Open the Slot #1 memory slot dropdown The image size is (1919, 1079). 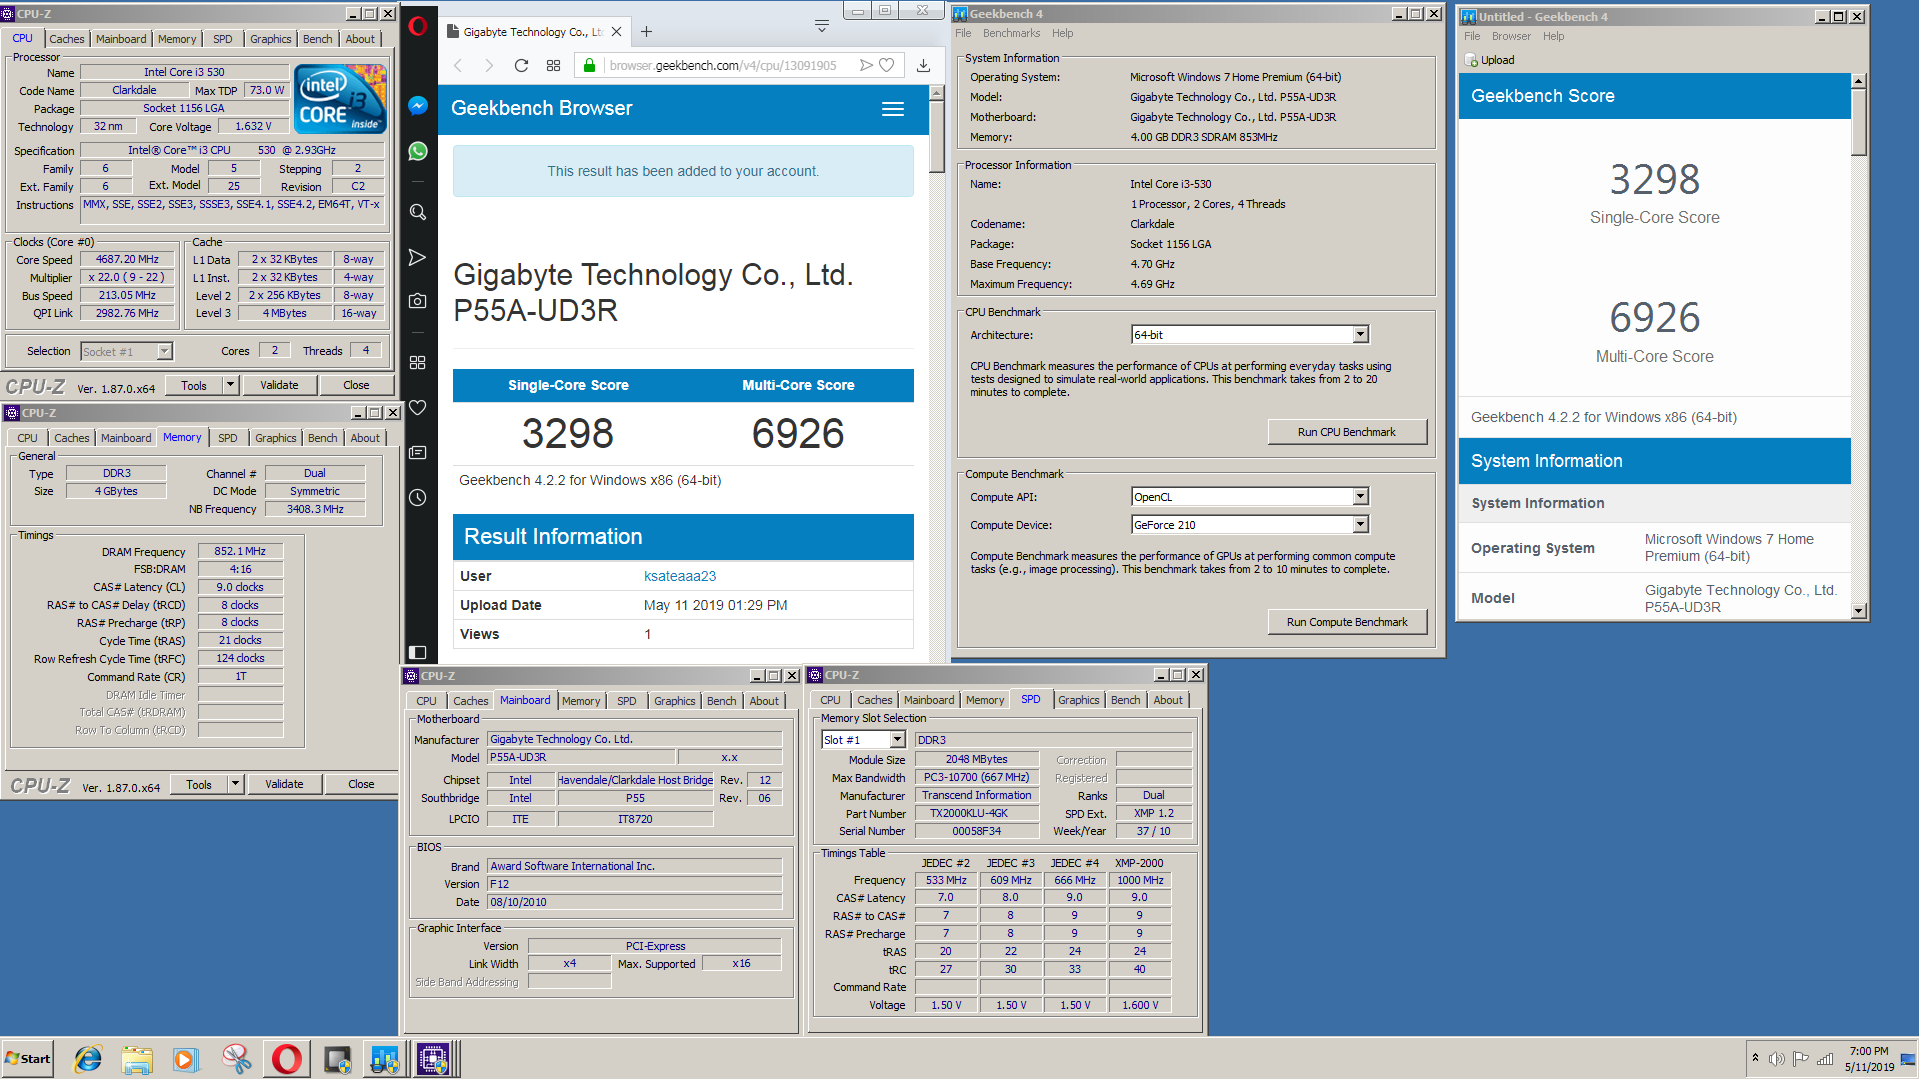coord(863,740)
